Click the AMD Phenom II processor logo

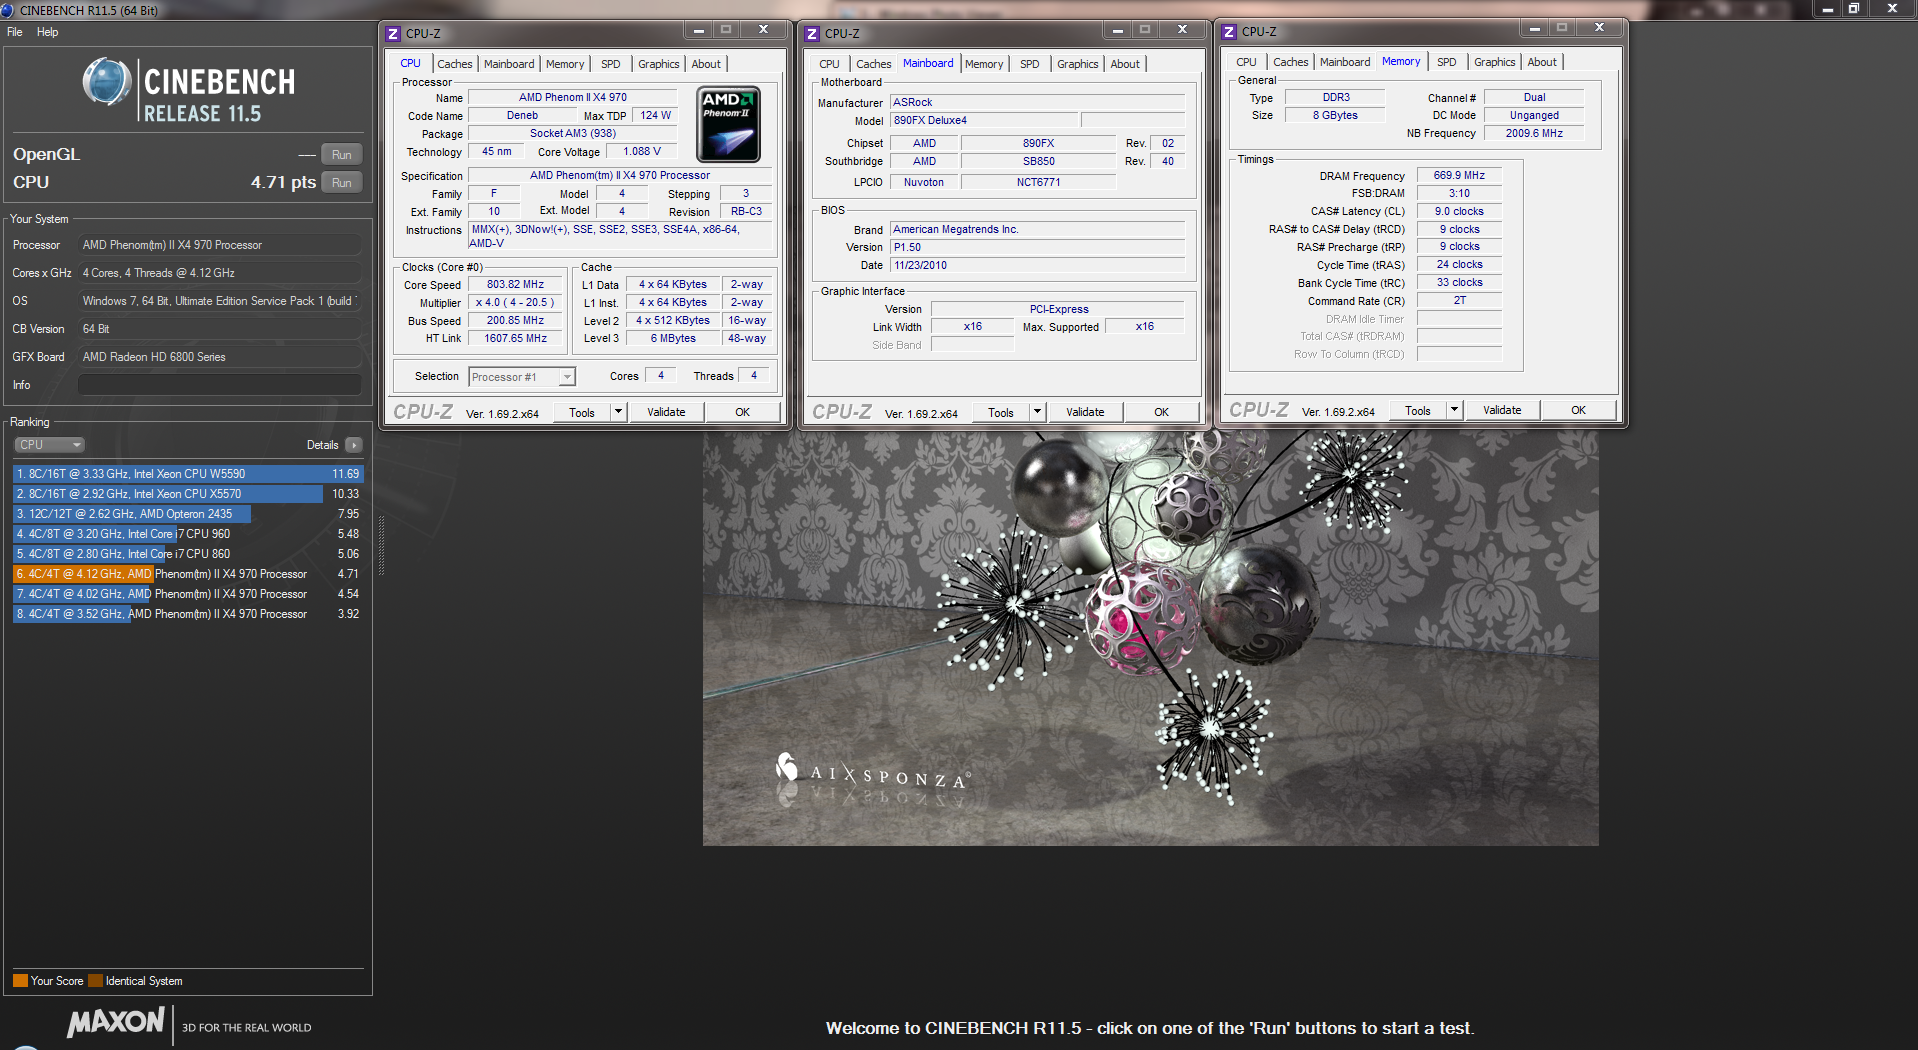coord(728,124)
